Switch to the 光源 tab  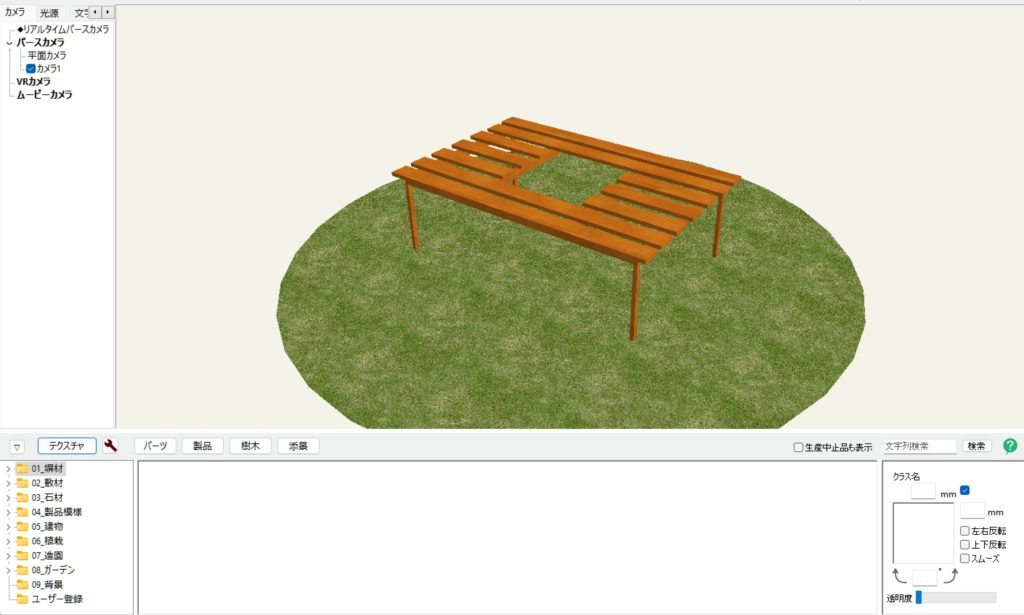tap(49, 13)
